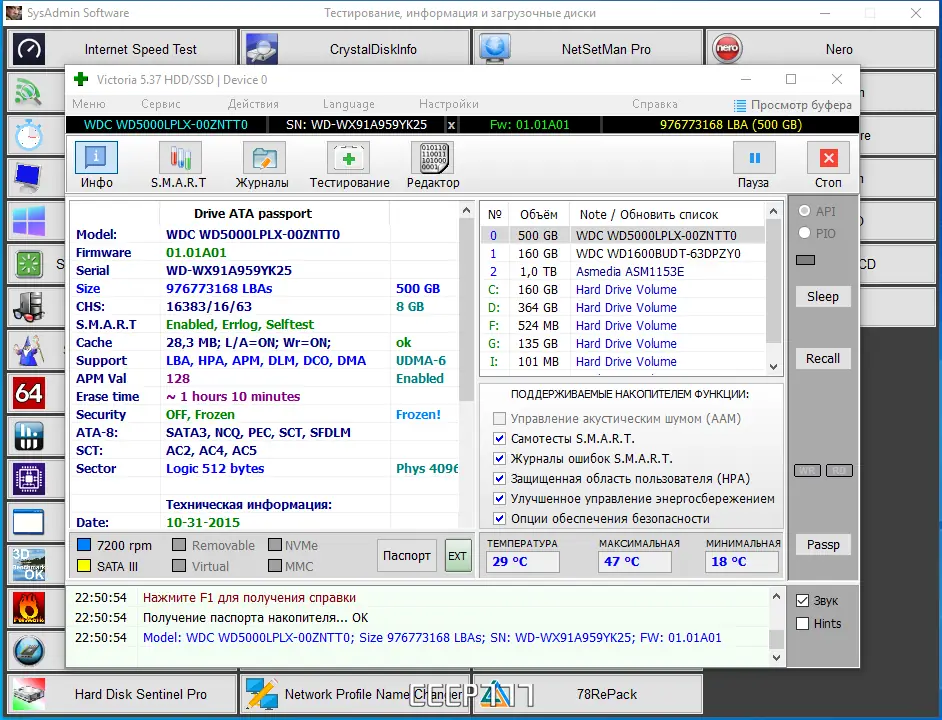This screenshot has width=942, height=720.
Task: Toggle Управление акустическим шумом (AAM) checkbox
Action: (499, 418)
